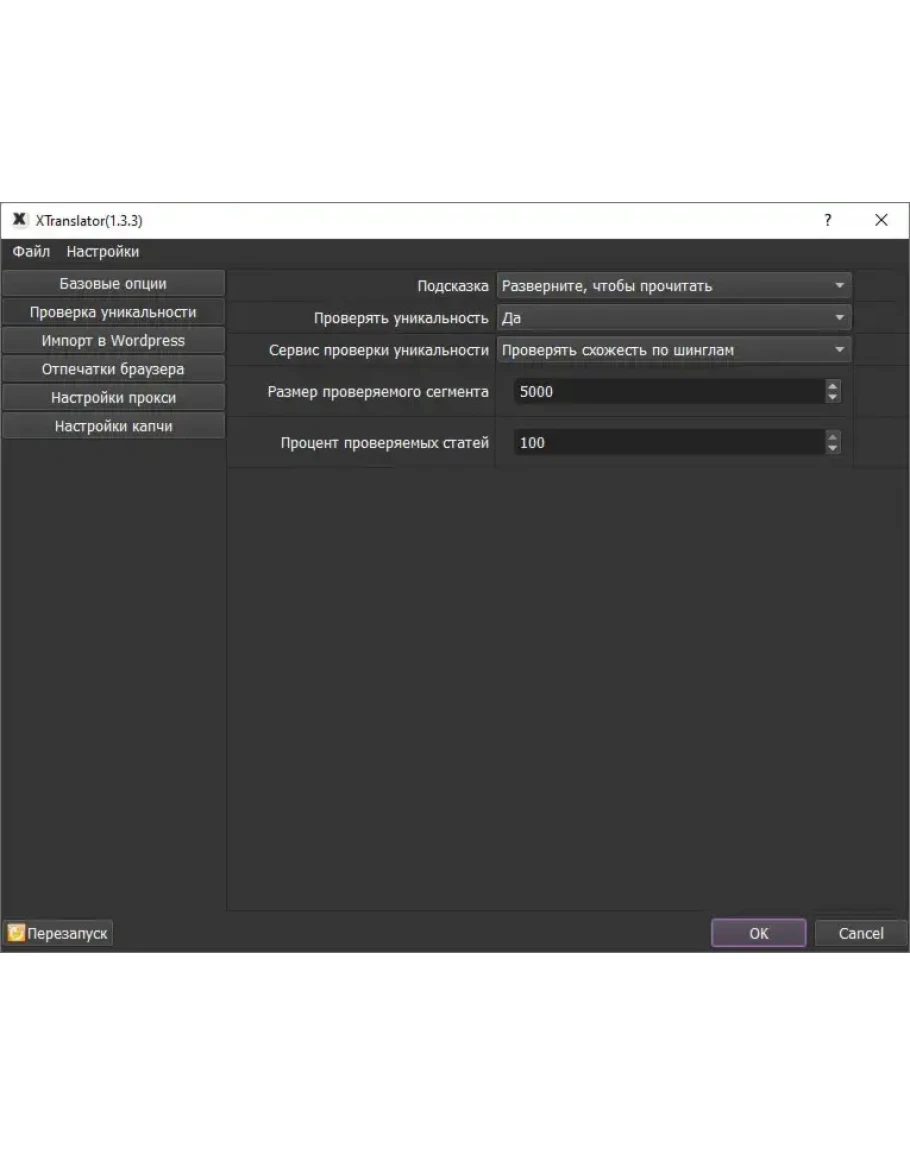This screenshot has height=1155, width=910.
Task: Click the question mark help button
Action: tap(828, 220)
